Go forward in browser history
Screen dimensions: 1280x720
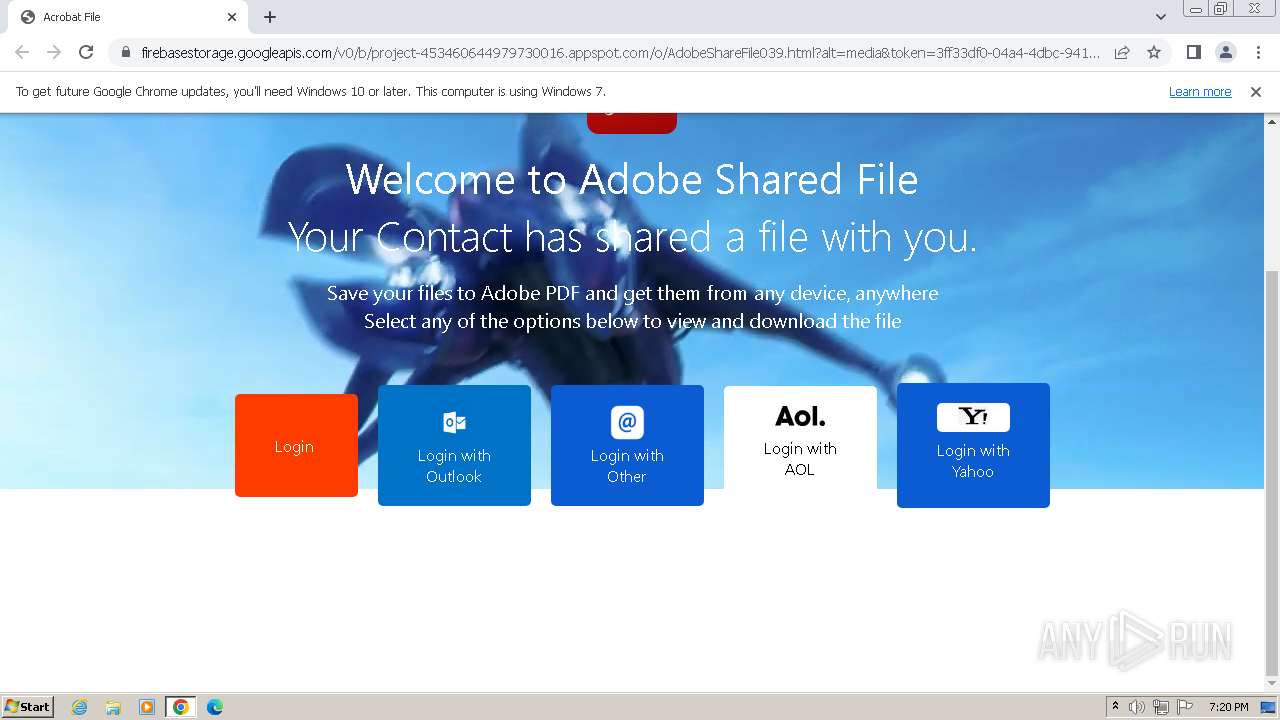coord(54,52)
